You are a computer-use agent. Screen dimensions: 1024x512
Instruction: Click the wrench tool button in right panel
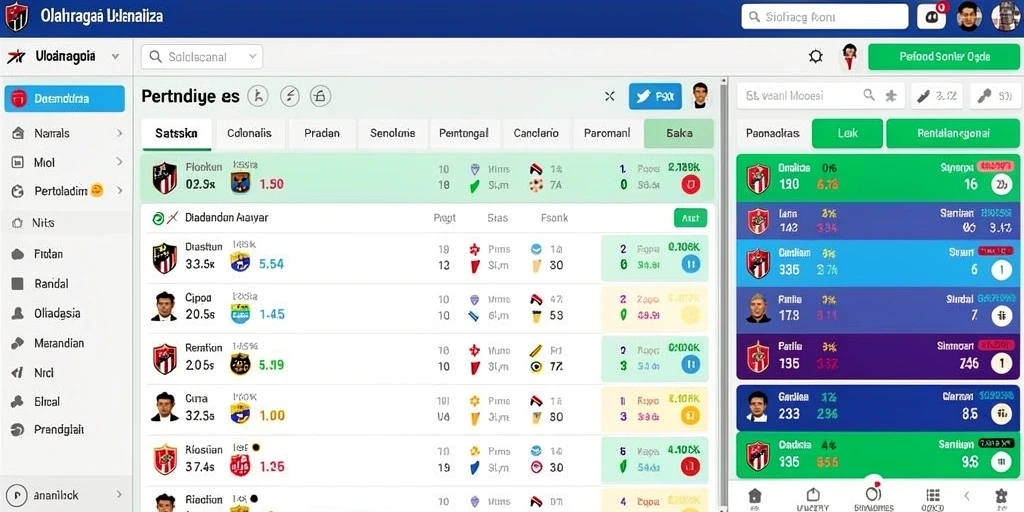[996, 96]
